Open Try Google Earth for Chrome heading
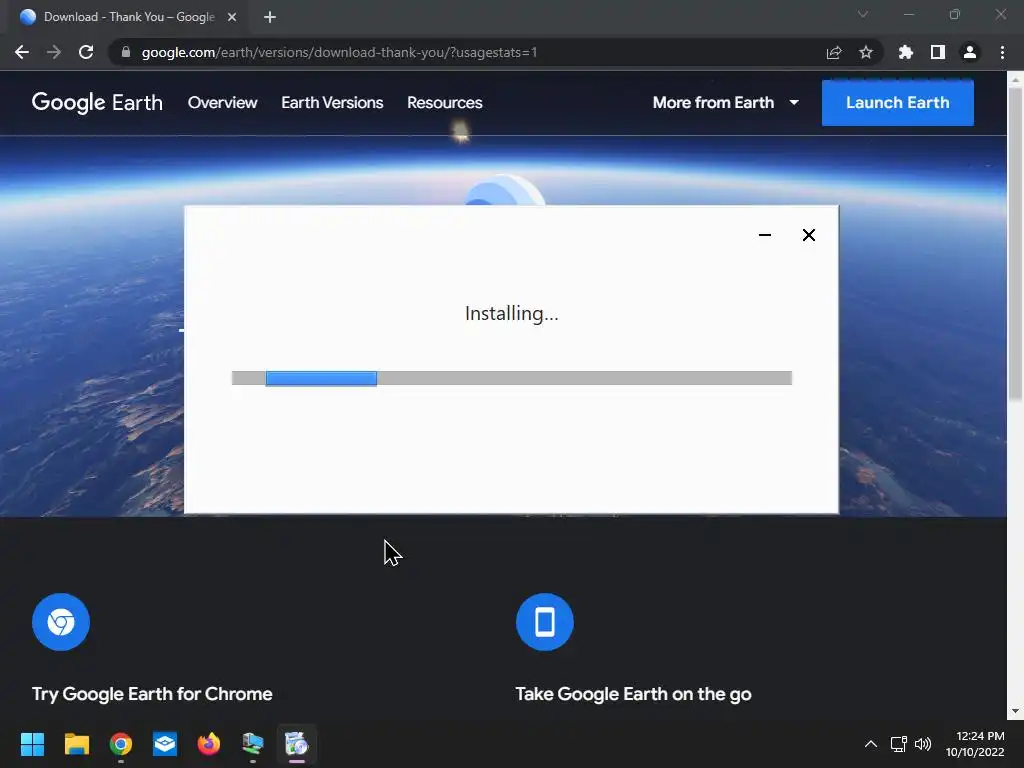The width and height of the screenshot is (1024, 768). click(x=152, y=694)
